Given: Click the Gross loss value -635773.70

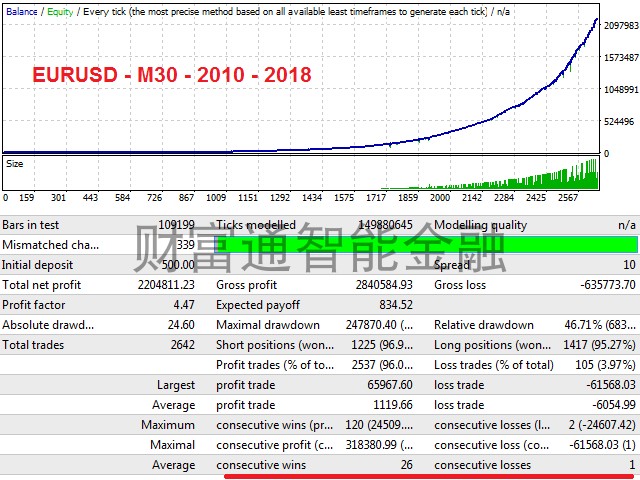Looking at the screenshot, I should 608,285.
